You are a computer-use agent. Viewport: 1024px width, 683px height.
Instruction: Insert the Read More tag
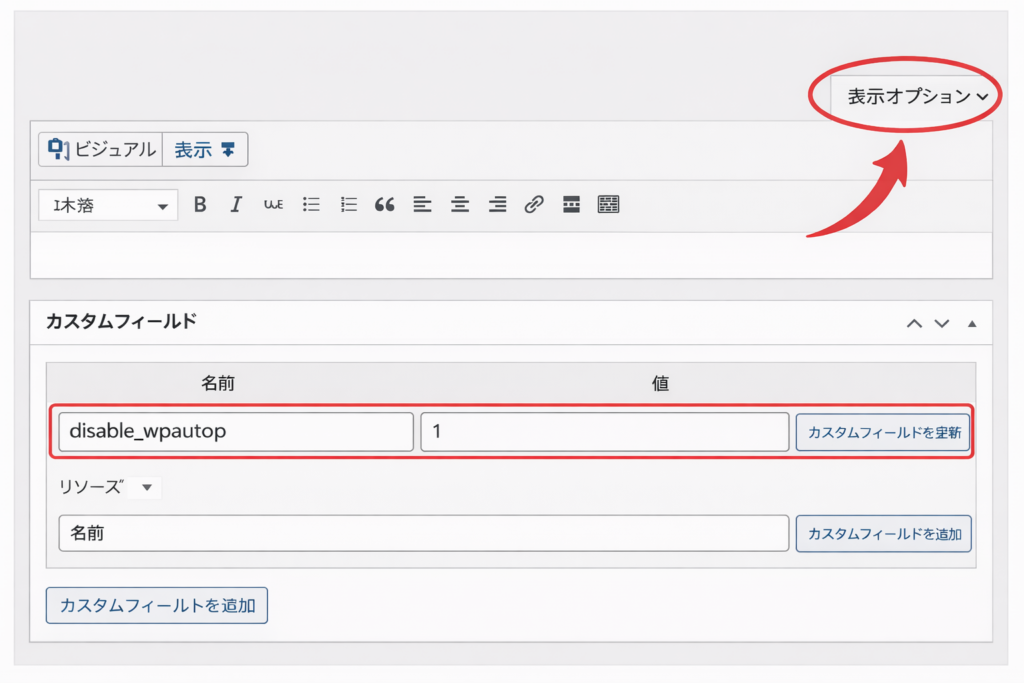(x=570, y=204)
